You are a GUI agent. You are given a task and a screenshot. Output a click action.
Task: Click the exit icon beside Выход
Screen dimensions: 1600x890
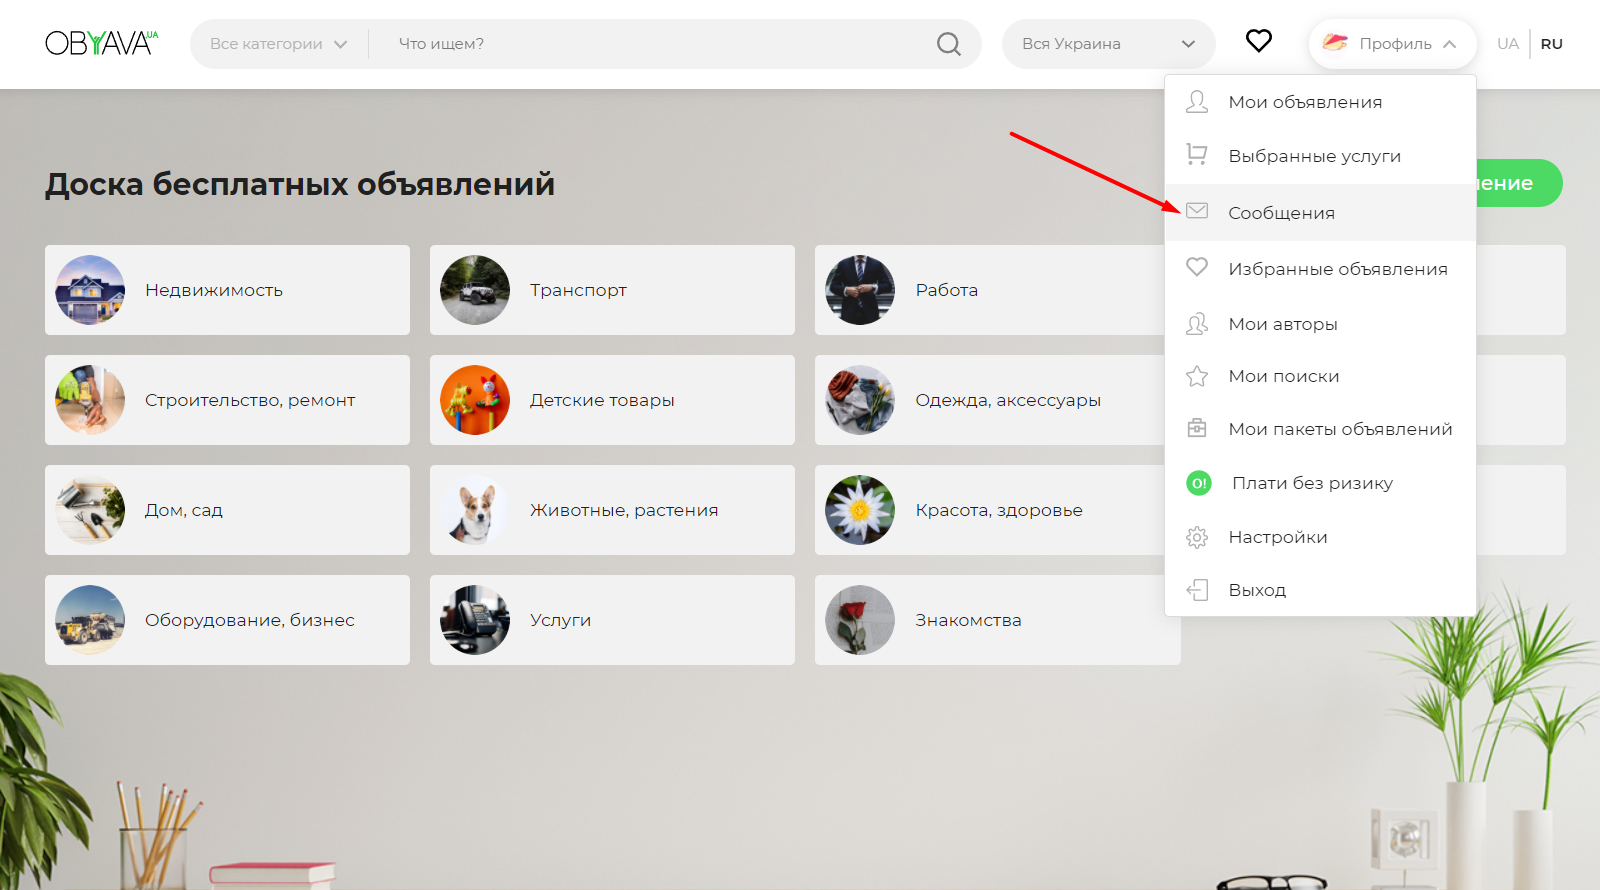1197,590
